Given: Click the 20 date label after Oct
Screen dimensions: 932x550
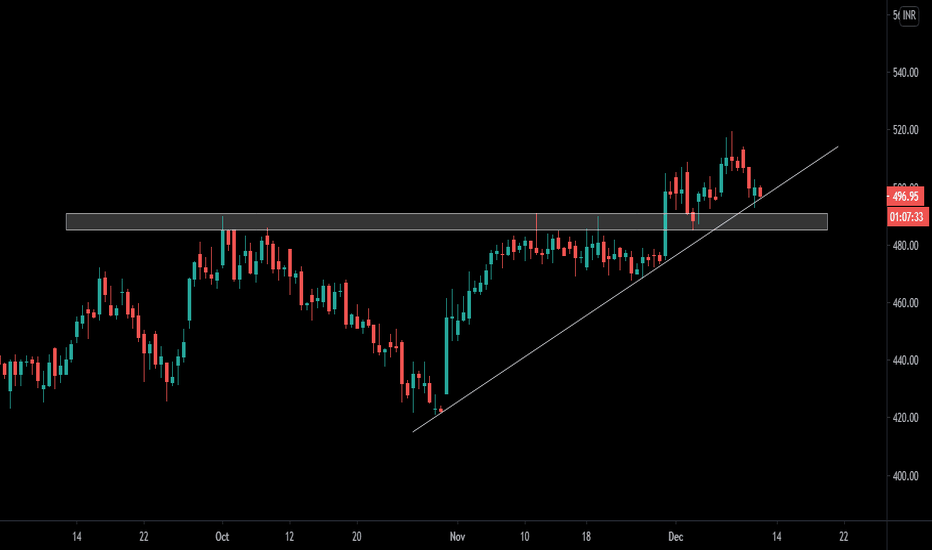Looking at the screenshot, I should pyautogui.click(x=357, y=537).
